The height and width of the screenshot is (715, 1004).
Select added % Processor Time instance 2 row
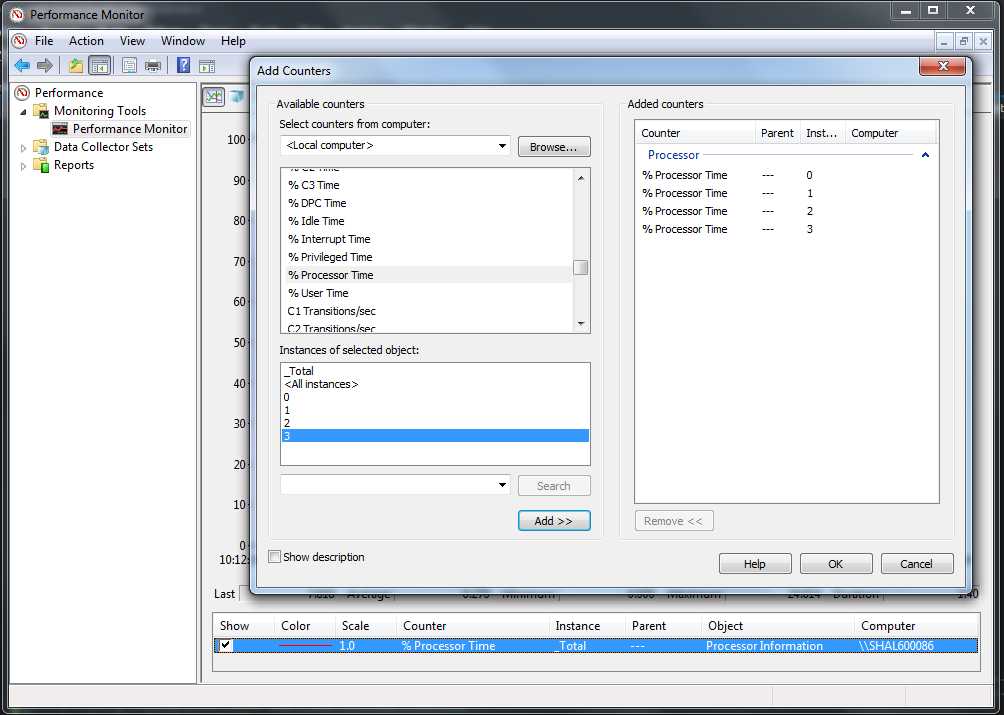tap(786, 211)
